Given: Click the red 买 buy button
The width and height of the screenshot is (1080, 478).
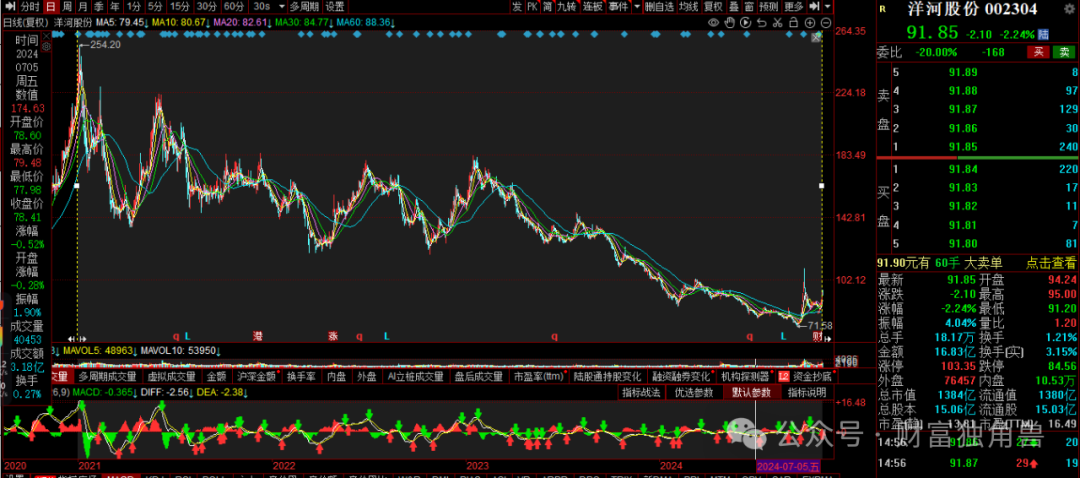Looking at the screenshot, I should 1038,52.
